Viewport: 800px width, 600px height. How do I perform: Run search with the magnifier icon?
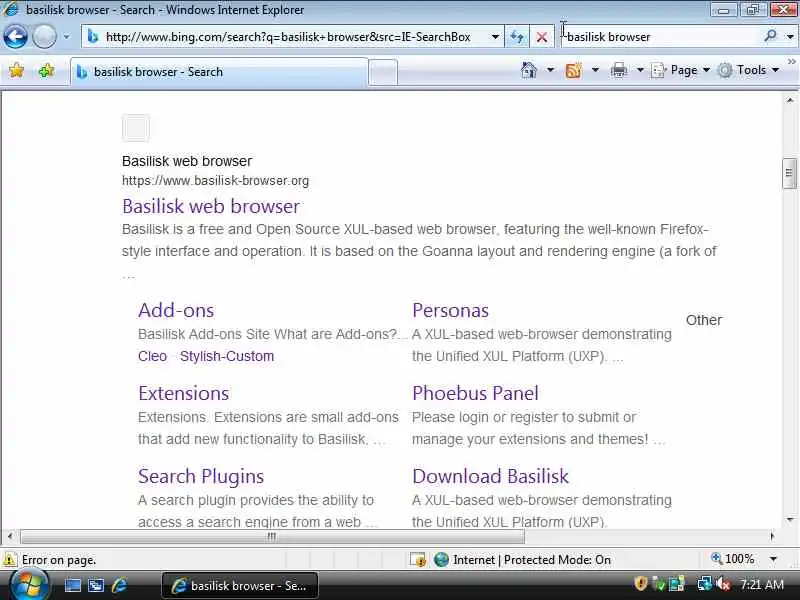coord(770,36)
